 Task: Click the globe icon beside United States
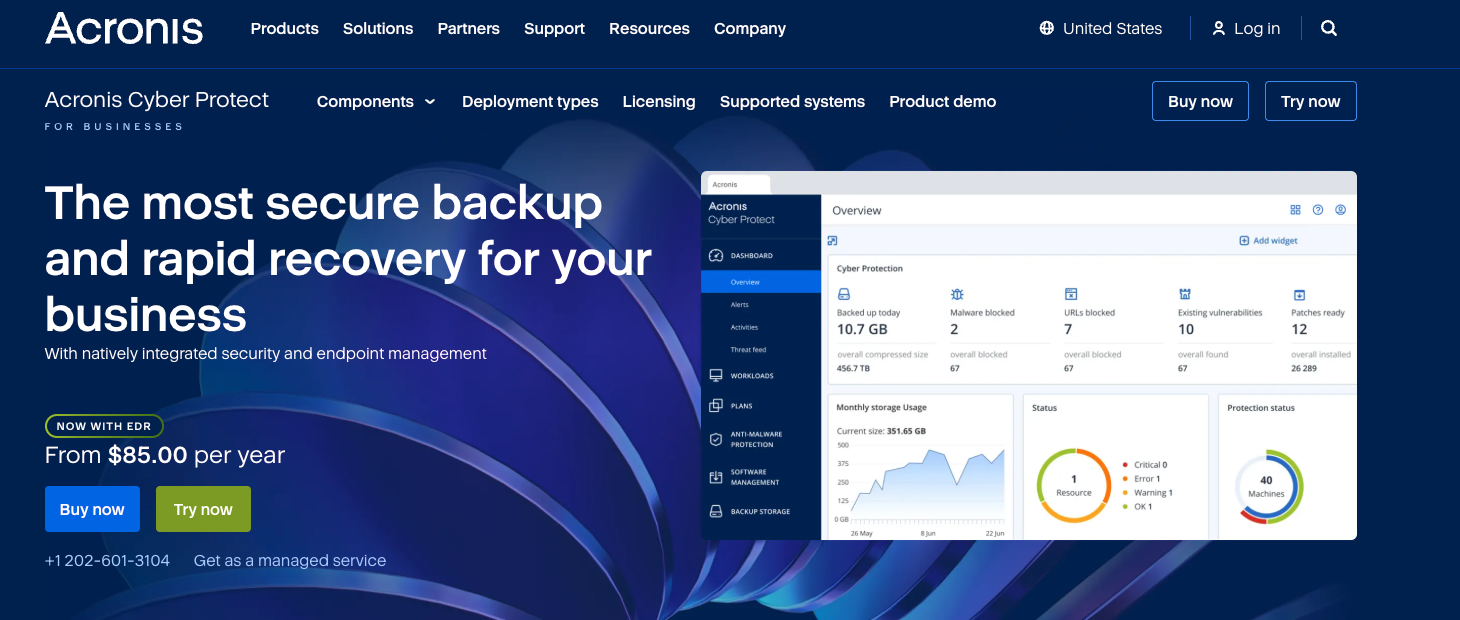(x=1047, y=28)
